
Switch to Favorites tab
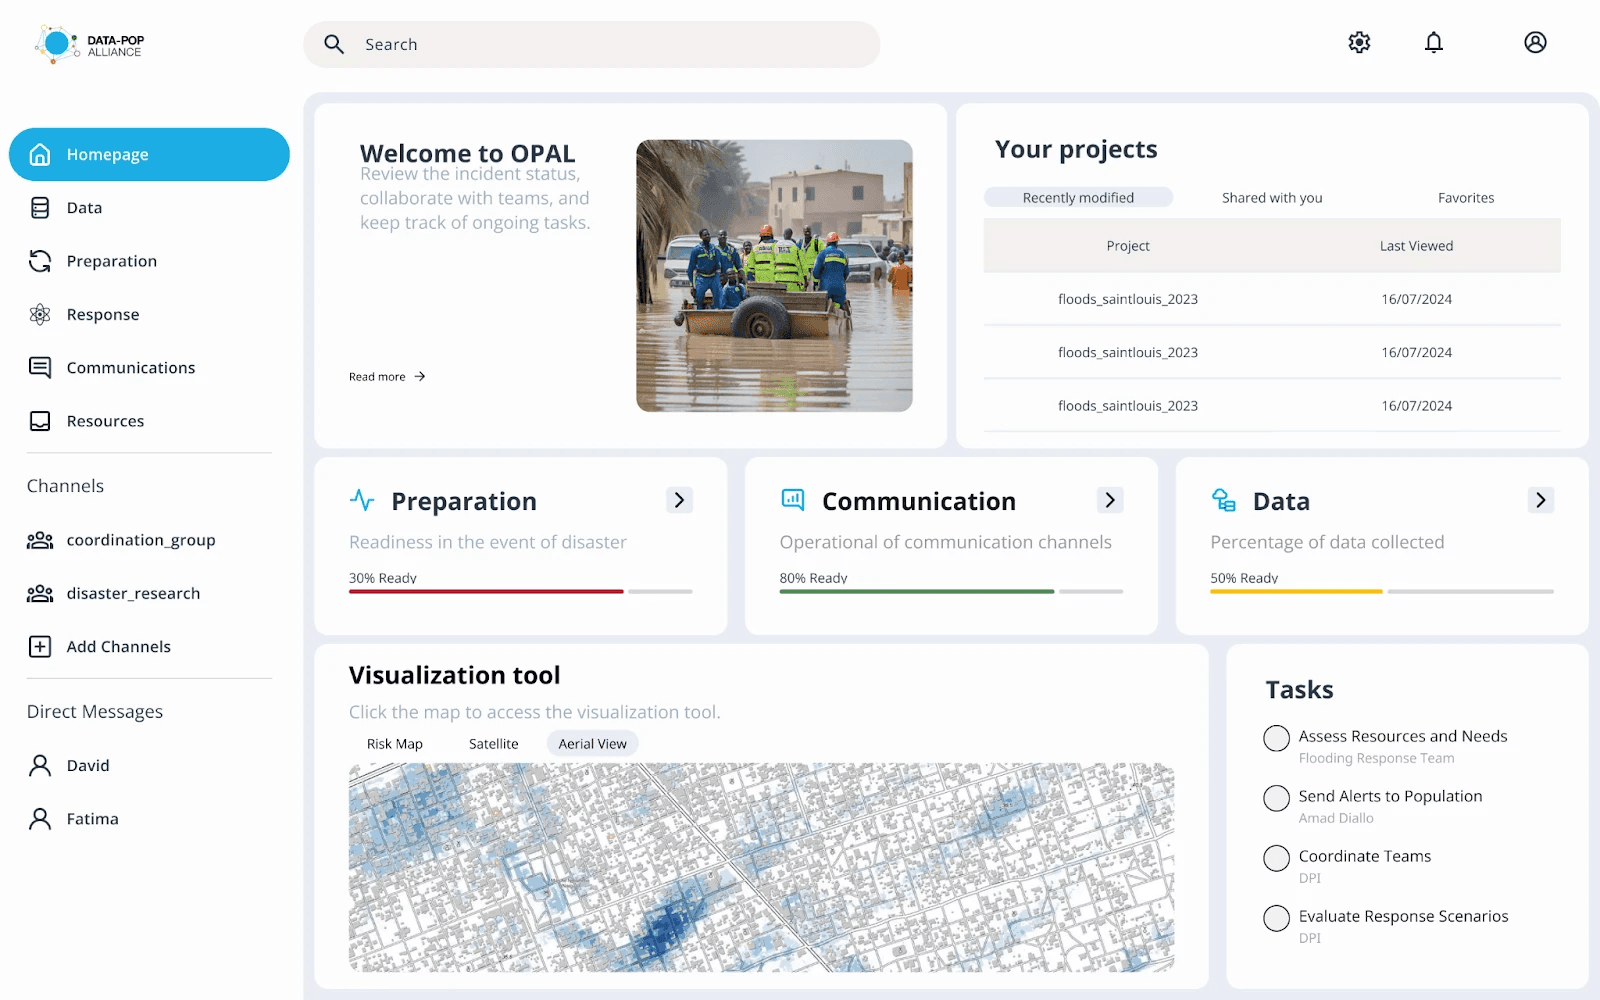click(x=1466, y=197)
